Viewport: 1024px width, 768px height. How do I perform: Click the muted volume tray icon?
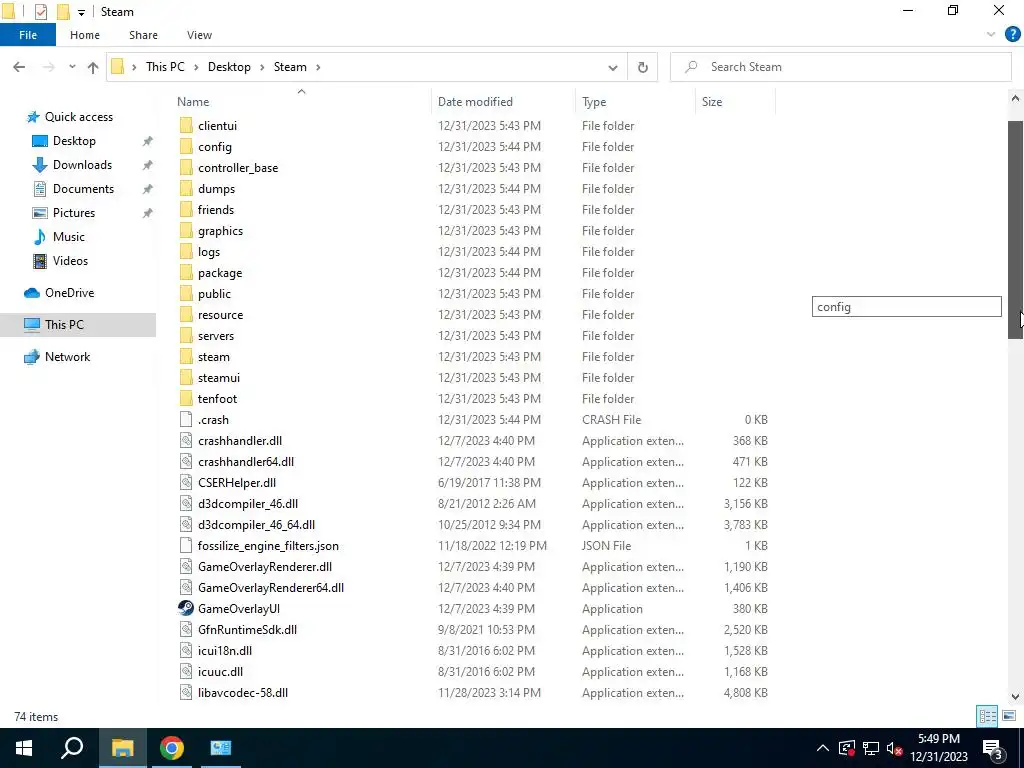[x=894, y=748]
